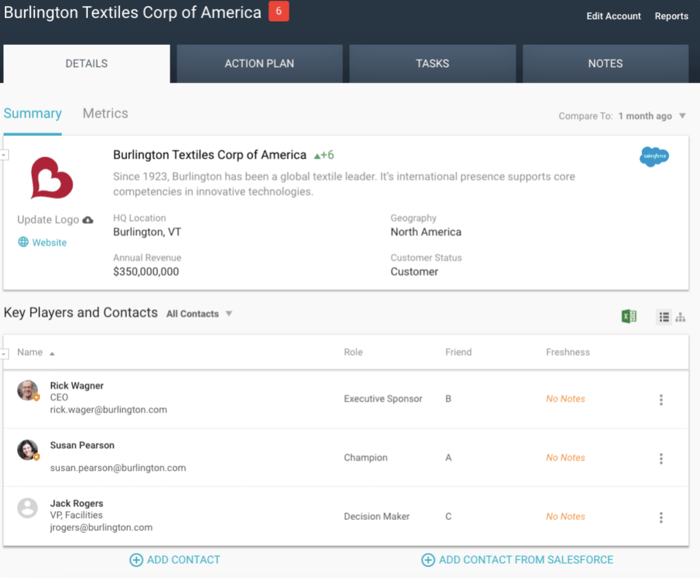Go to the Tasks tab
This screenshot has width=700, height=578.
[432, 64]
